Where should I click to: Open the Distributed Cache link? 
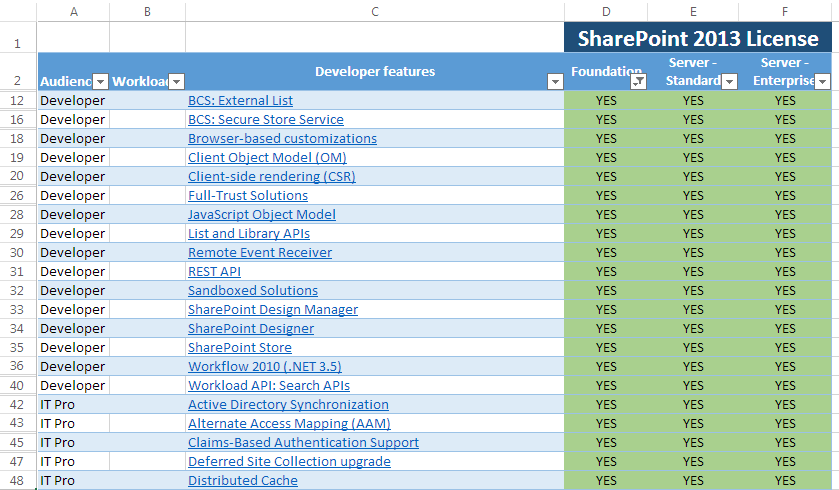coord(243,480)
